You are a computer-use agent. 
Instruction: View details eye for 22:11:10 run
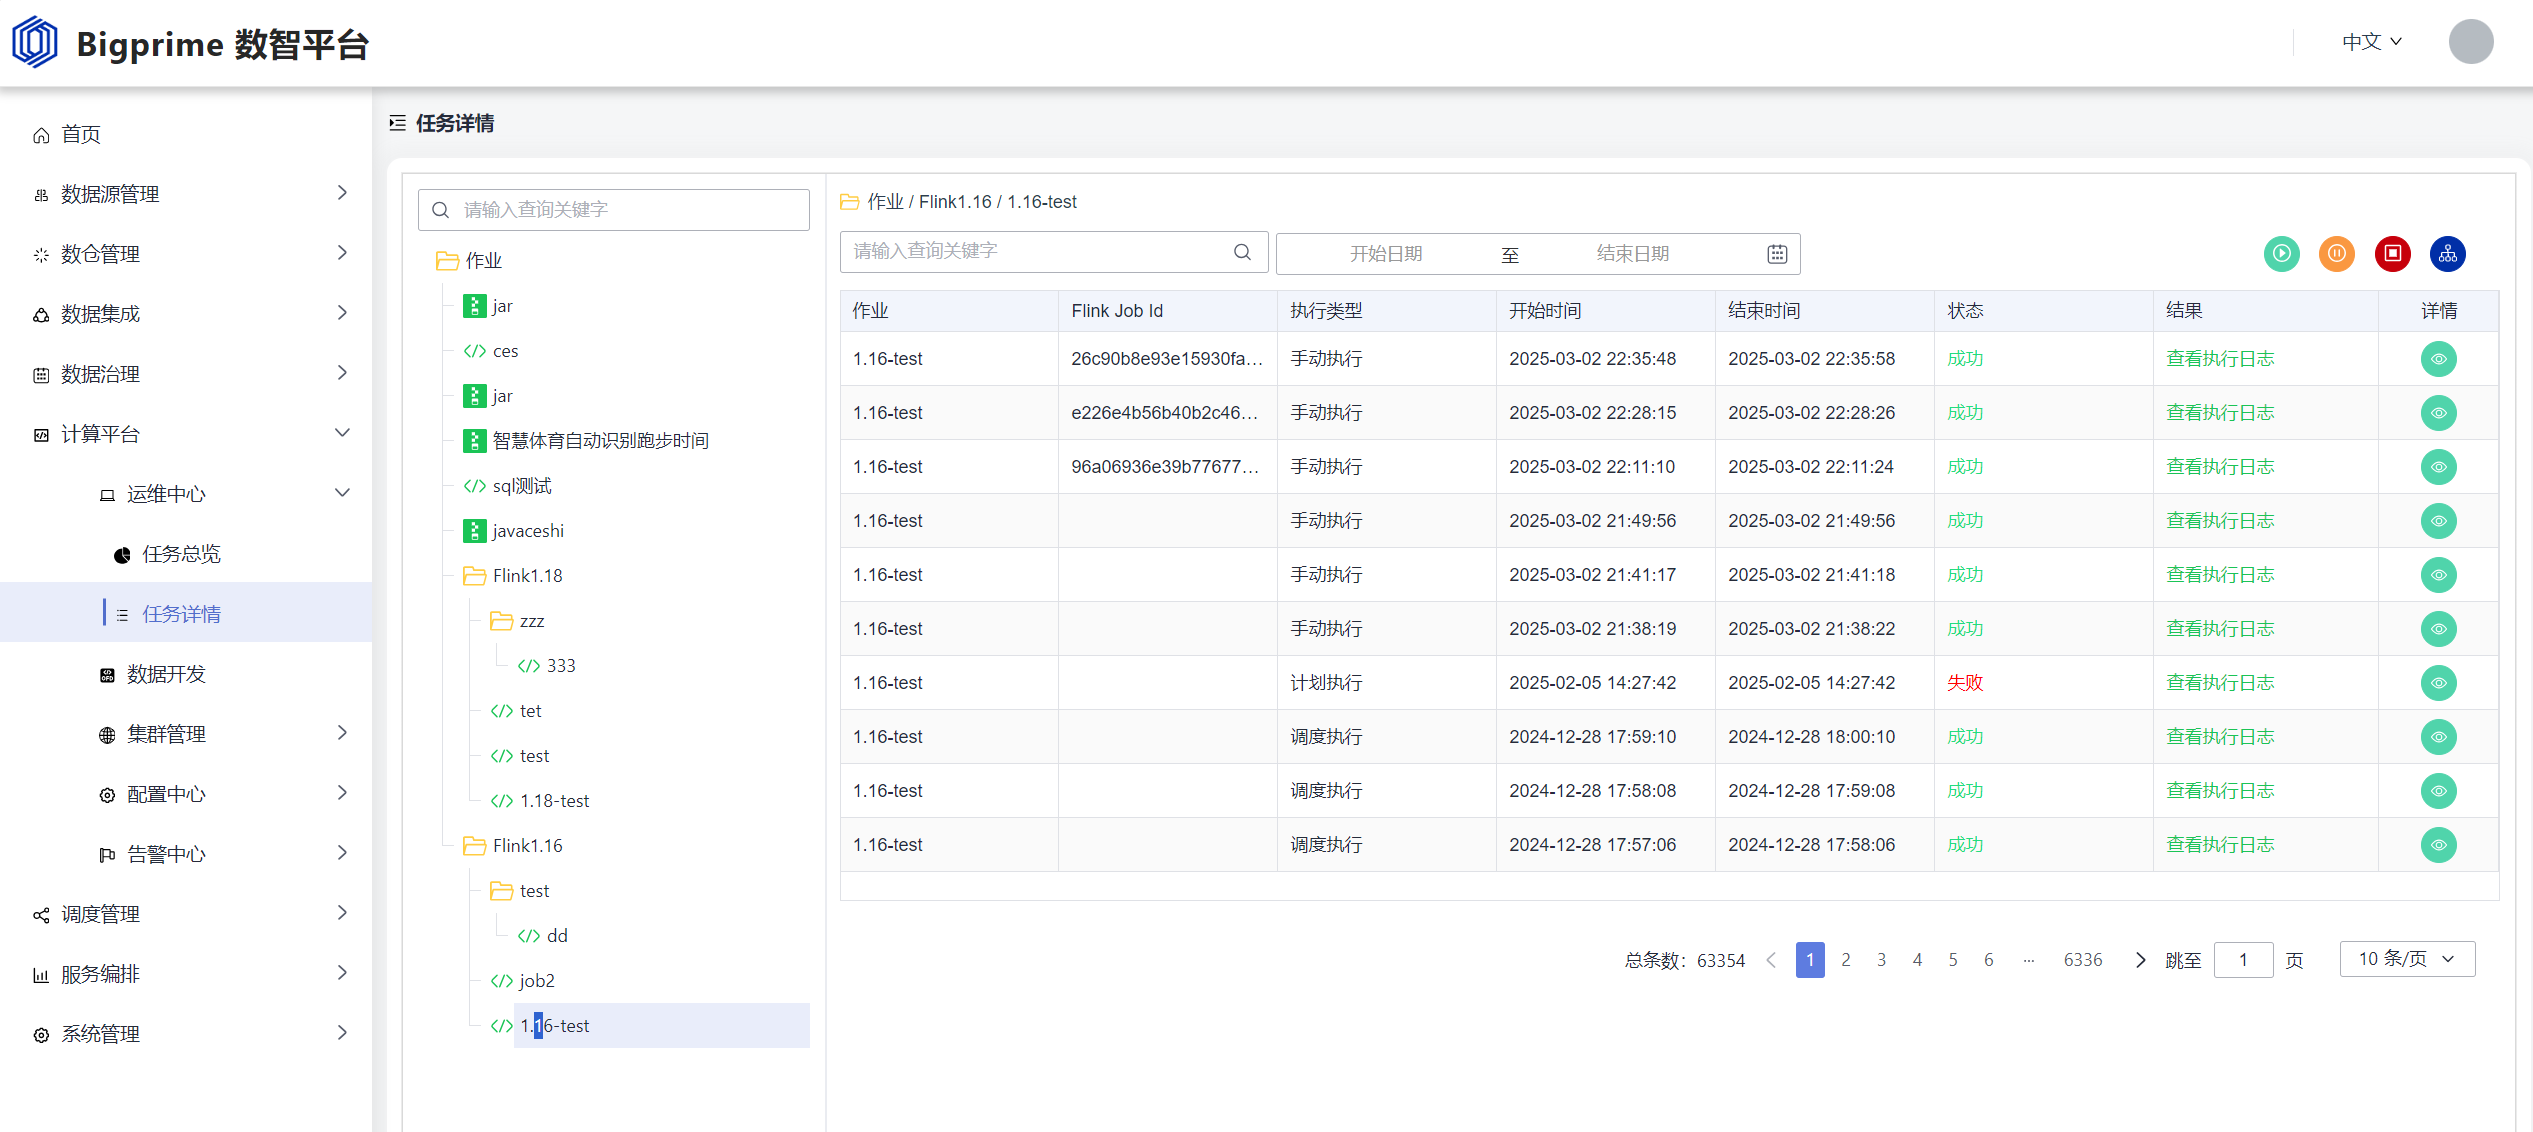[2438, 467]
